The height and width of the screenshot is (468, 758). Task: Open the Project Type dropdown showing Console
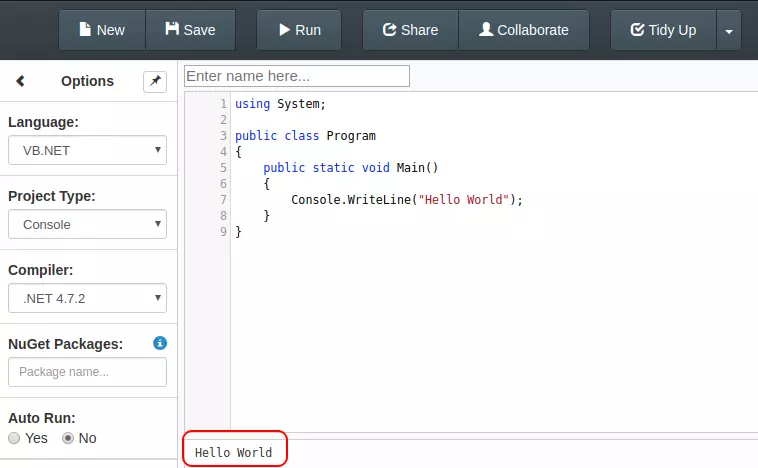87,224
